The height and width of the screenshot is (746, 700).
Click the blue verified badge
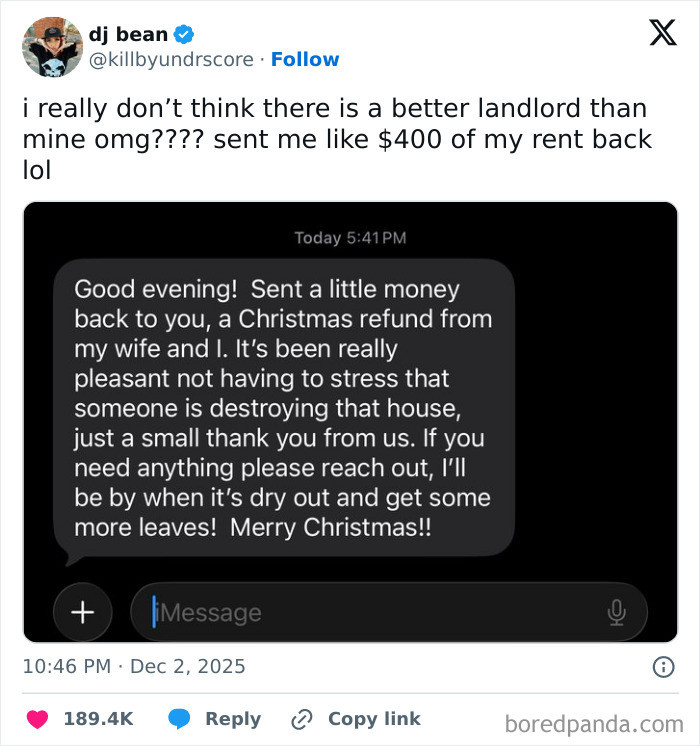(184, 35)
